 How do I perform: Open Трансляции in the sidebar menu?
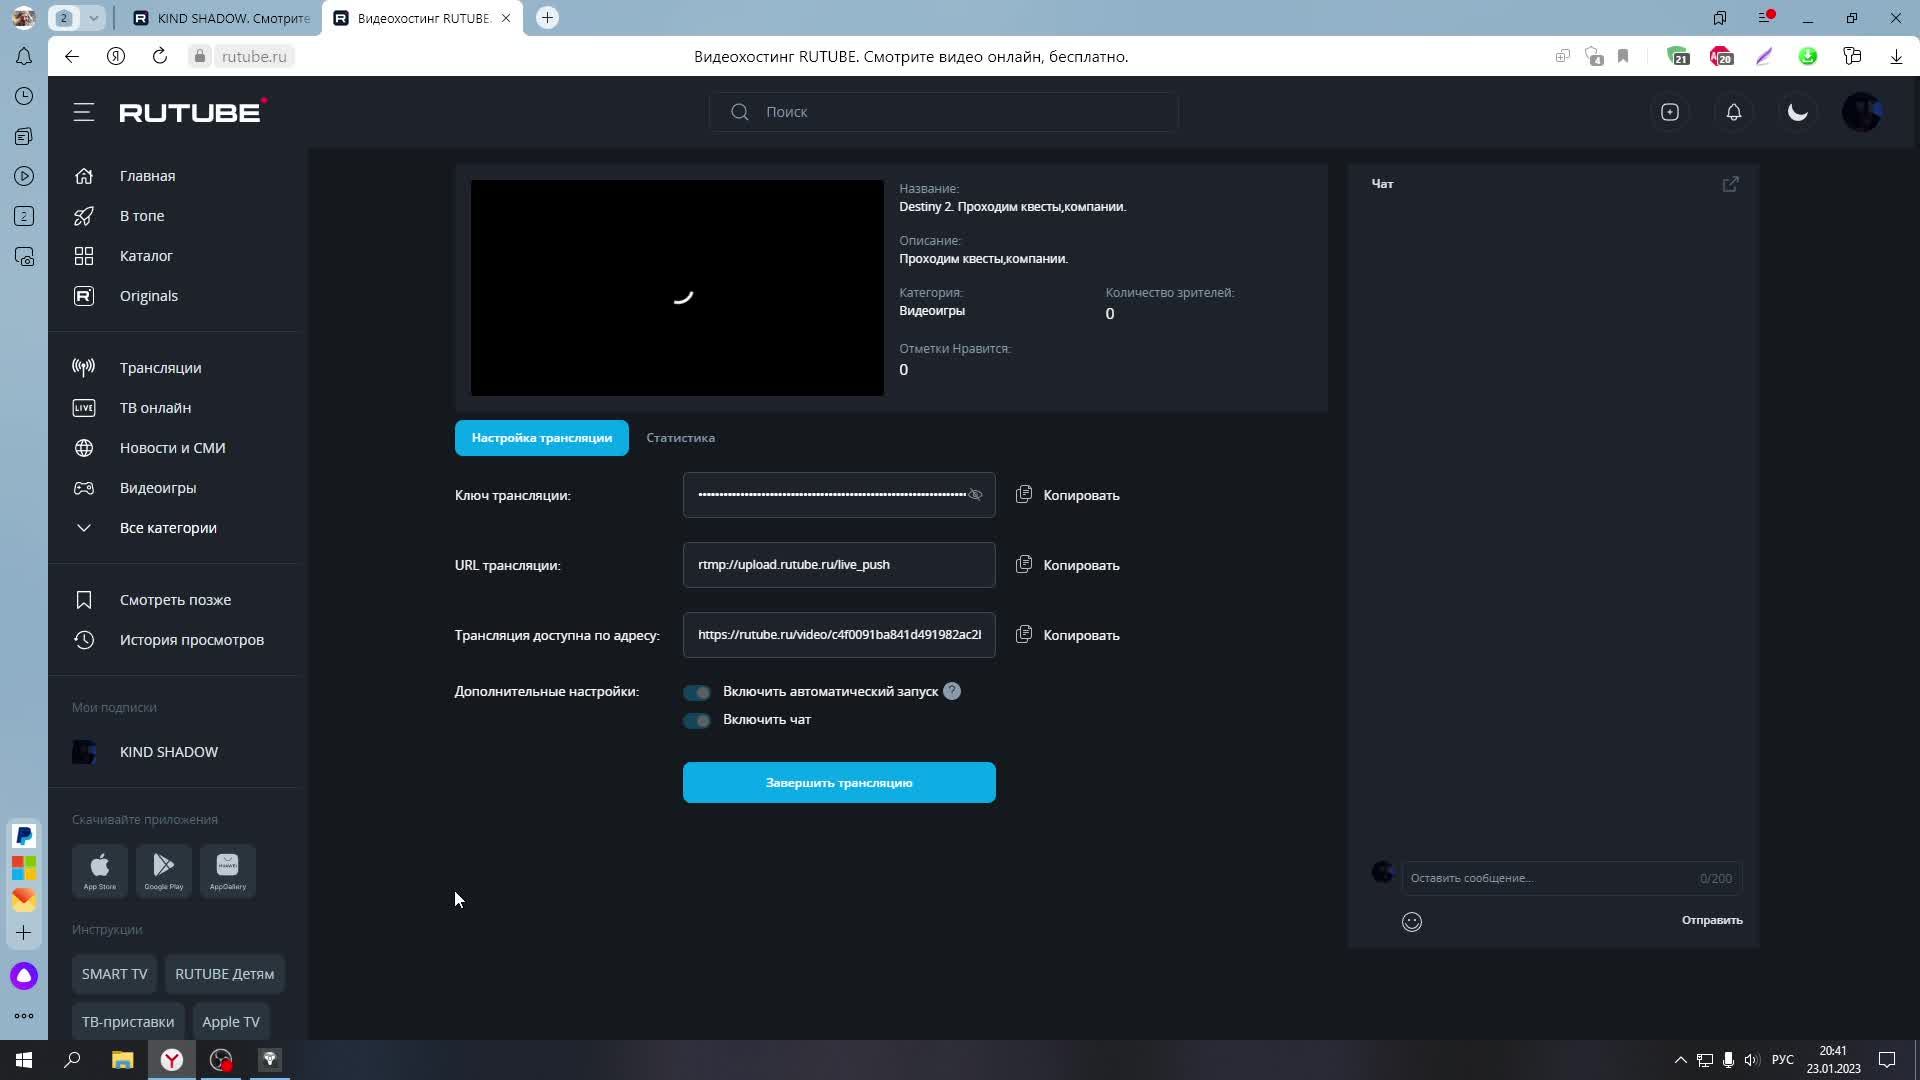(x=160, y=368)
